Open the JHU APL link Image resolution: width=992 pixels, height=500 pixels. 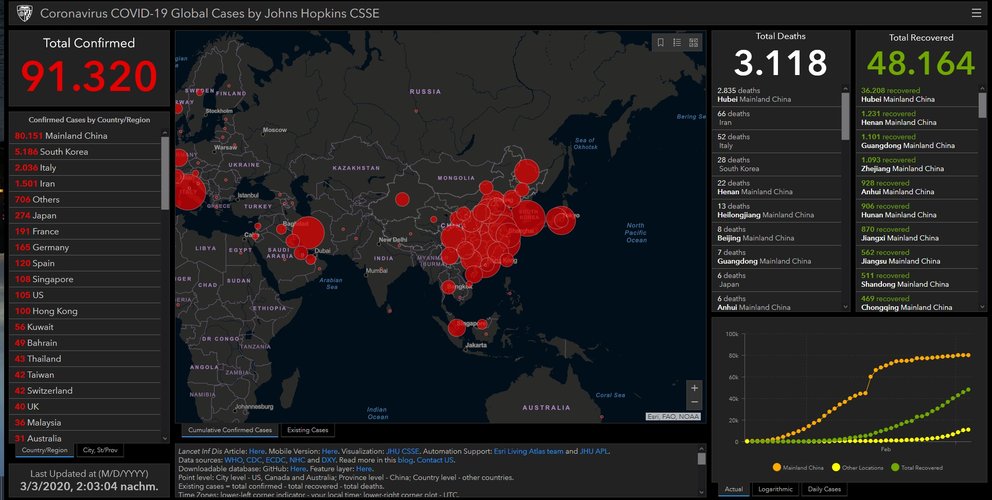(x=594, y=451)
